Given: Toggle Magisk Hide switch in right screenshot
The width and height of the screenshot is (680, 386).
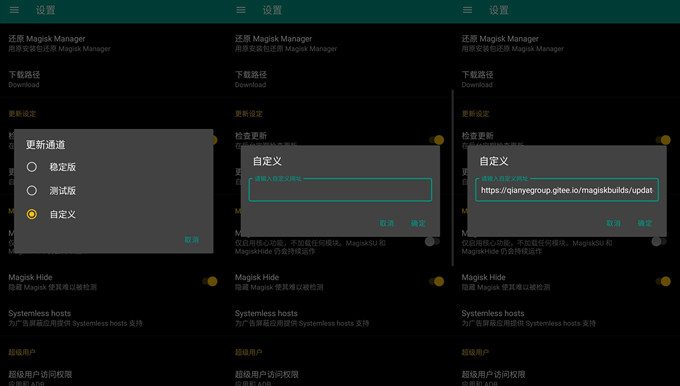Looking at the screenshot, I should 663,281.
